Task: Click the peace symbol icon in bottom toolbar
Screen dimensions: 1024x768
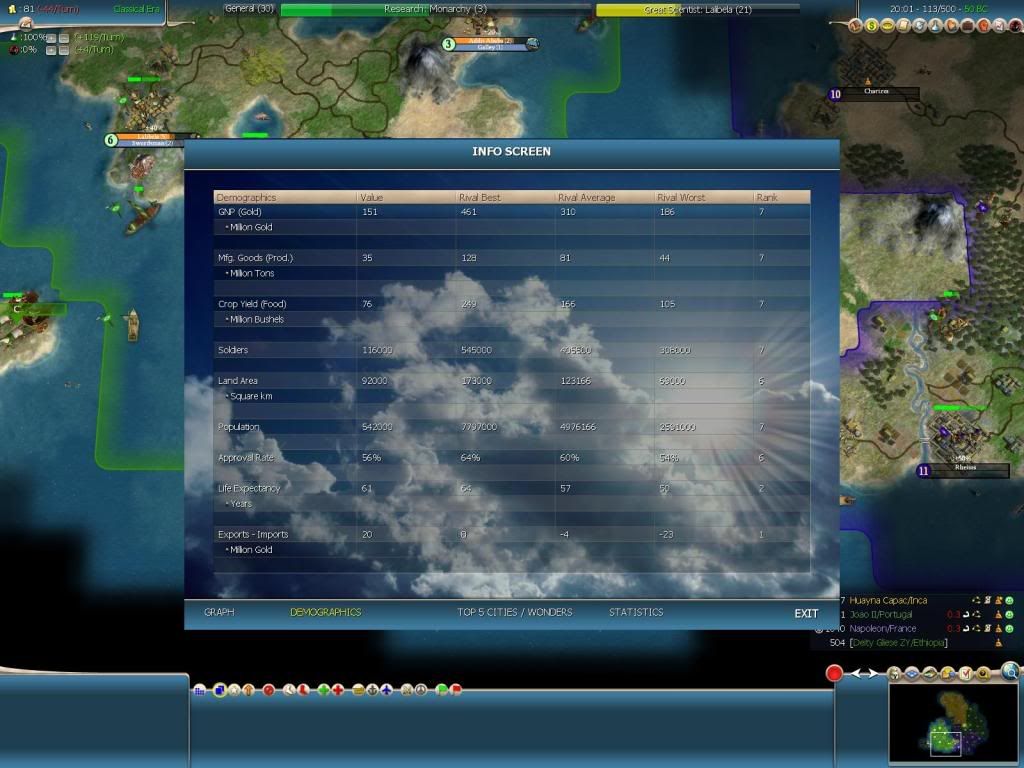Action: tap(421, 690)
